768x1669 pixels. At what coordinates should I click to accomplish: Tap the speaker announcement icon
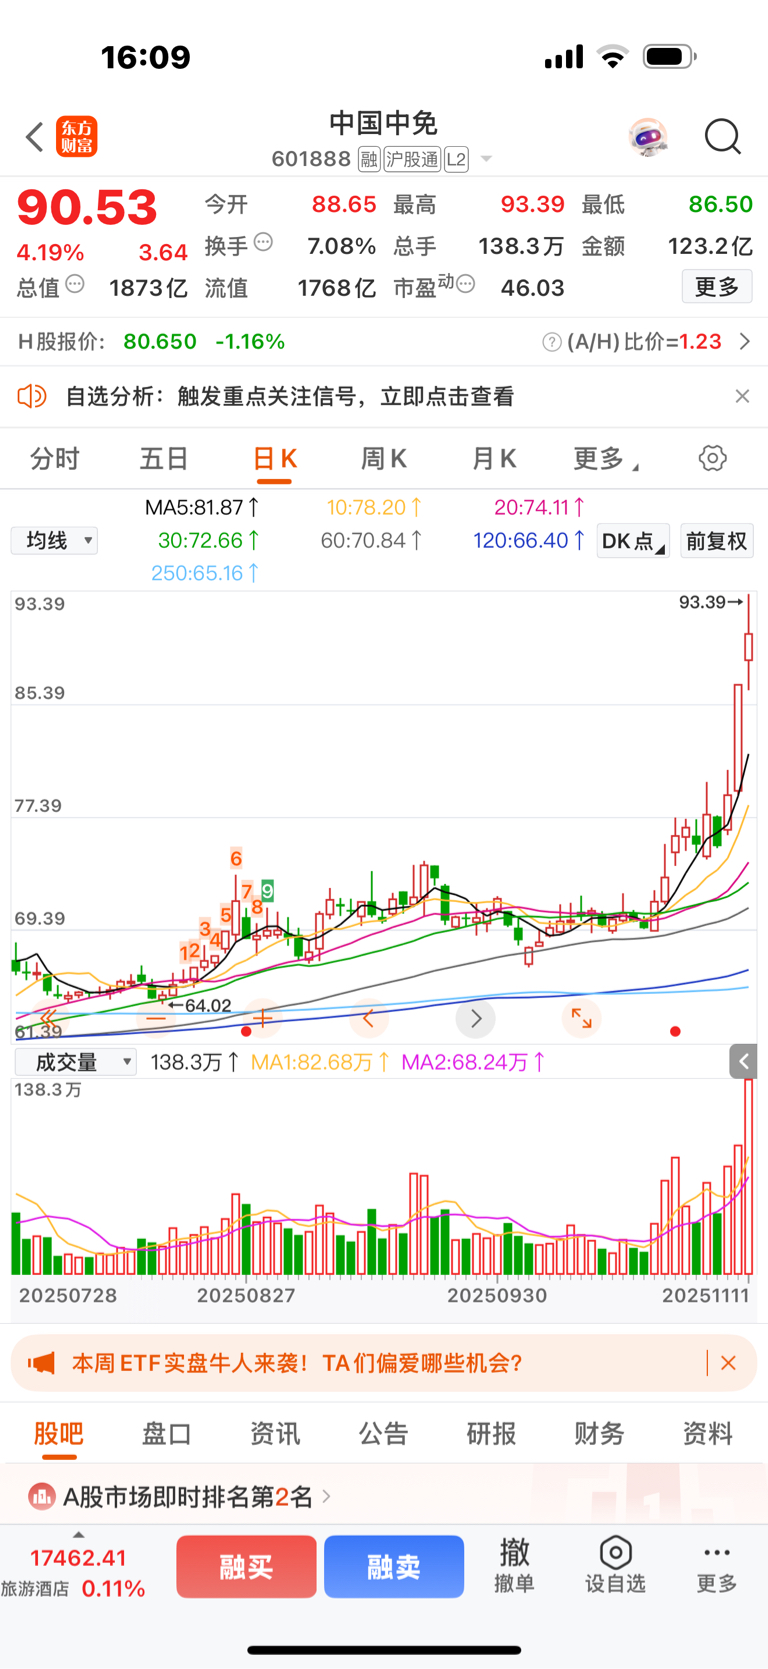[x=32, y=396]
